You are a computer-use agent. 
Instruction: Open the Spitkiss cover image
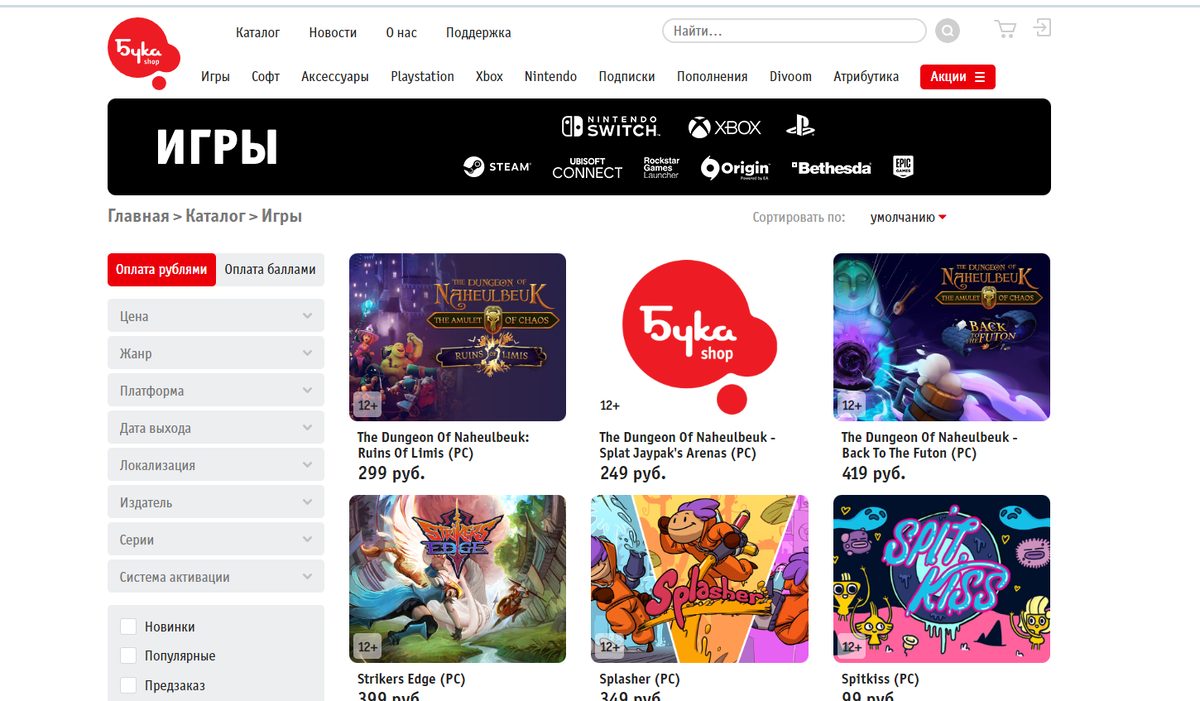[x=941, y=579]
